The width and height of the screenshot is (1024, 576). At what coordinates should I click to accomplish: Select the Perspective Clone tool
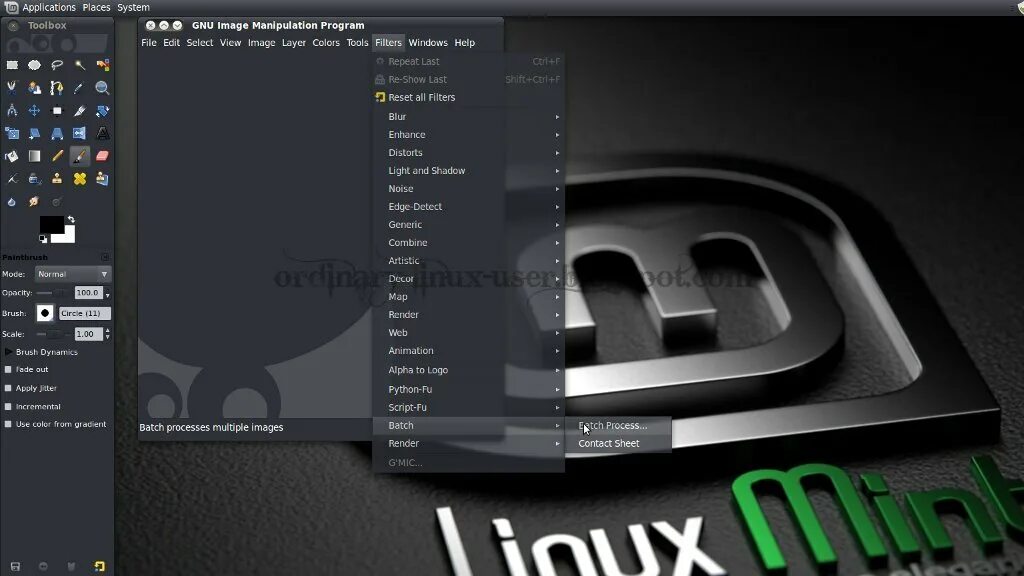point(103,178)
